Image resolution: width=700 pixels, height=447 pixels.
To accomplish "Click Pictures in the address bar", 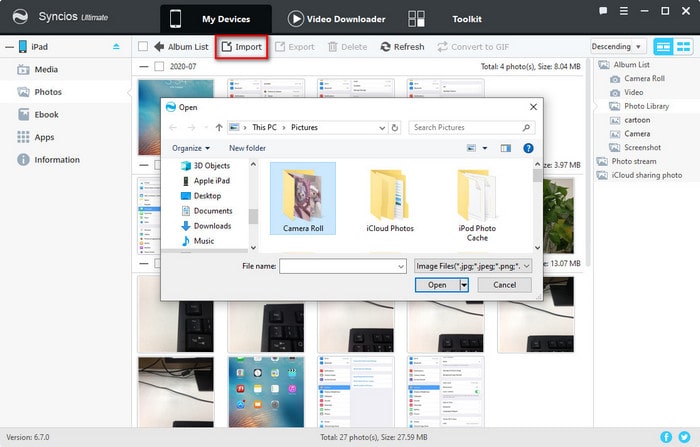I will (304, 127).
